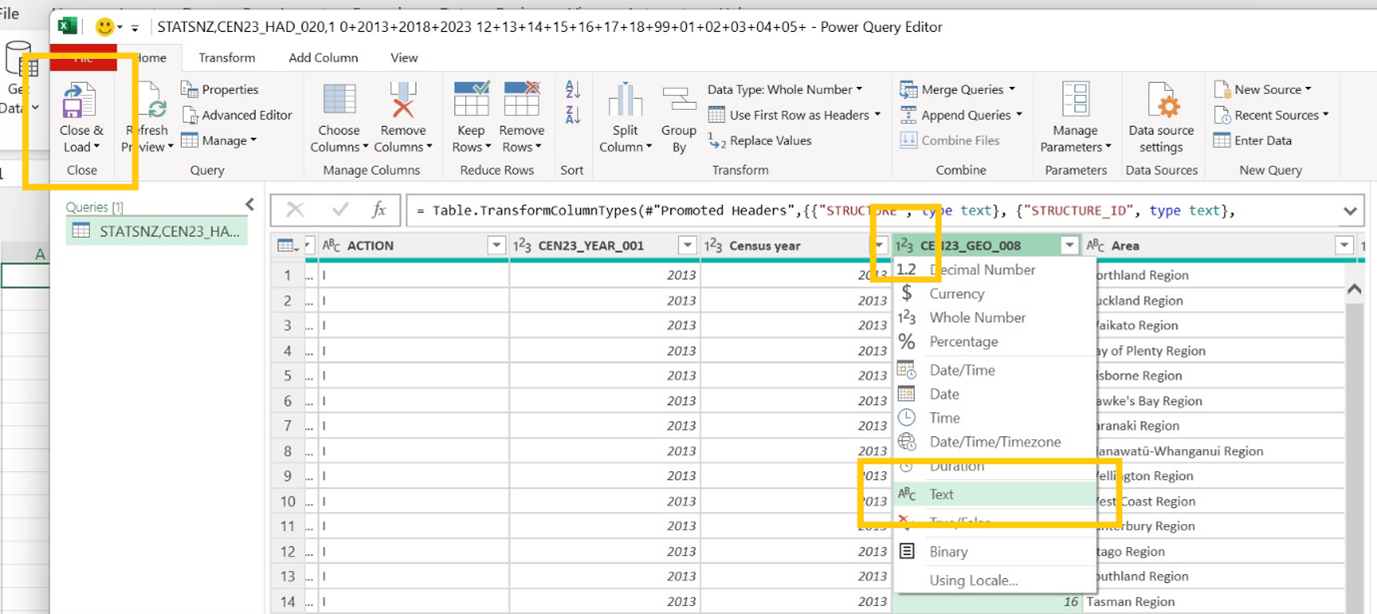Click the Group By icon
The height and width of the screenshot is (614, 1377).
(x=679, y=101)
